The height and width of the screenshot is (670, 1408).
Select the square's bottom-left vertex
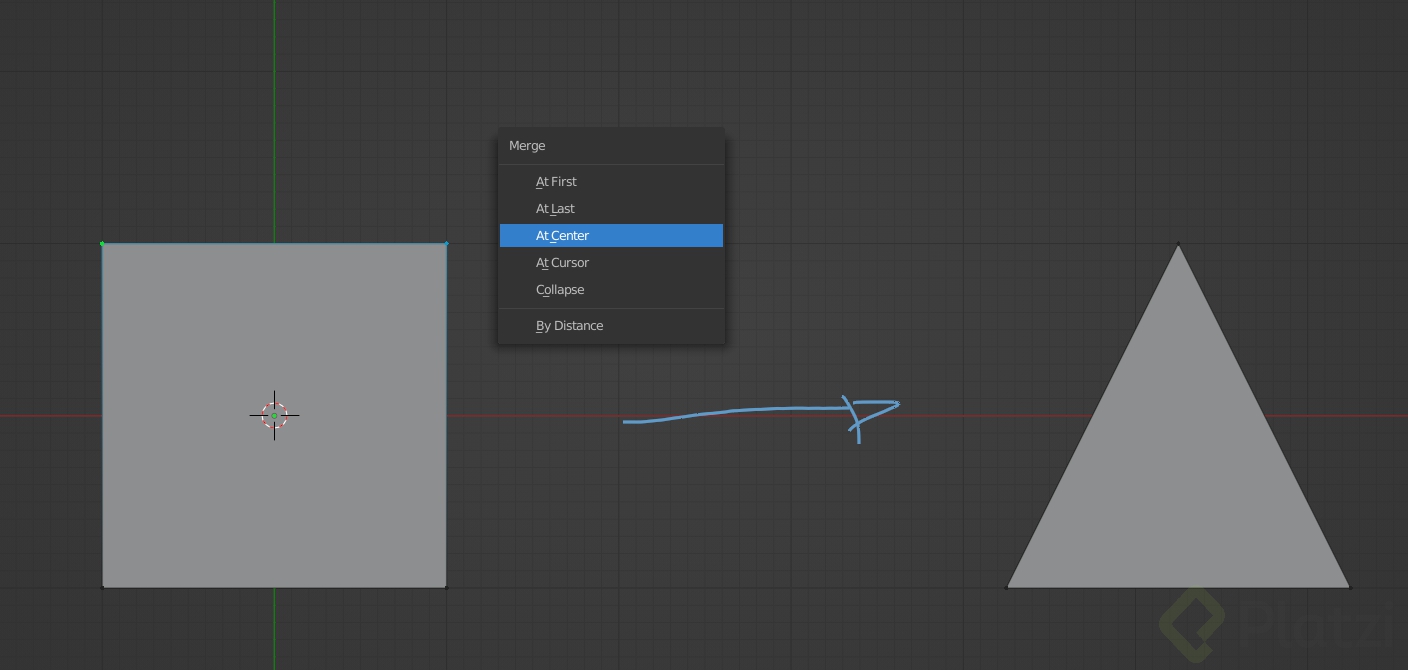tap(102, 587)
